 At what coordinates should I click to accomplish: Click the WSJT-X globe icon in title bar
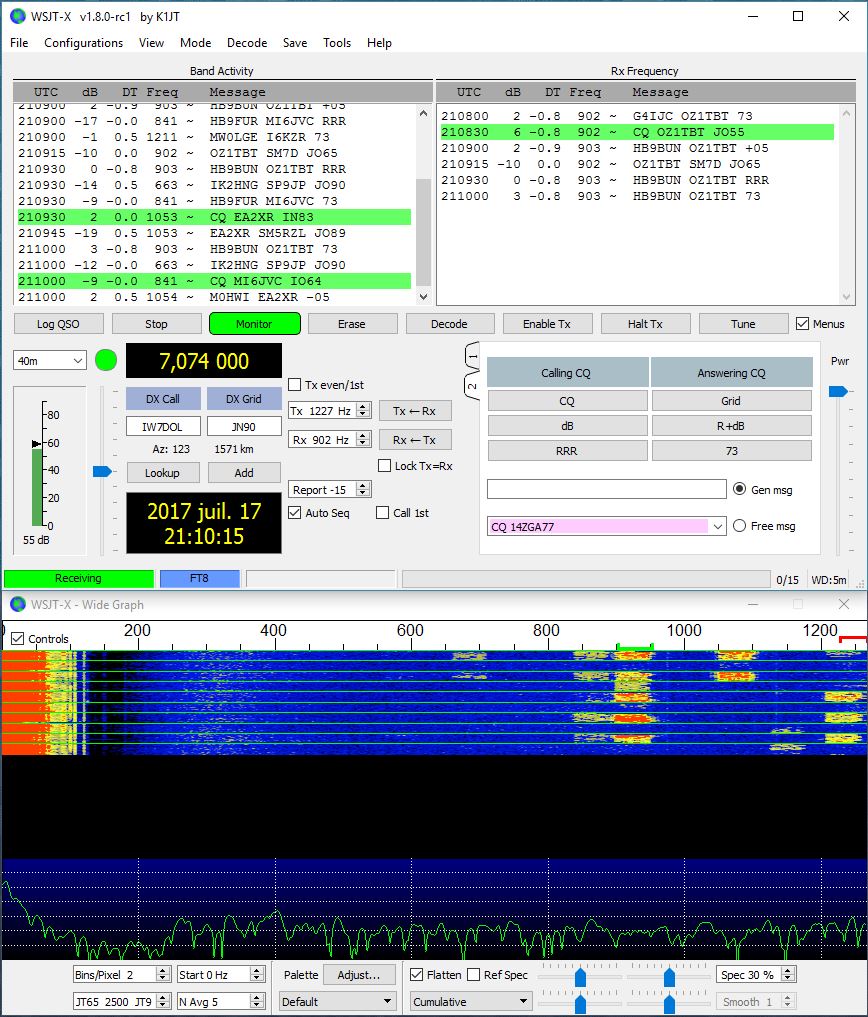pos(18,16)
